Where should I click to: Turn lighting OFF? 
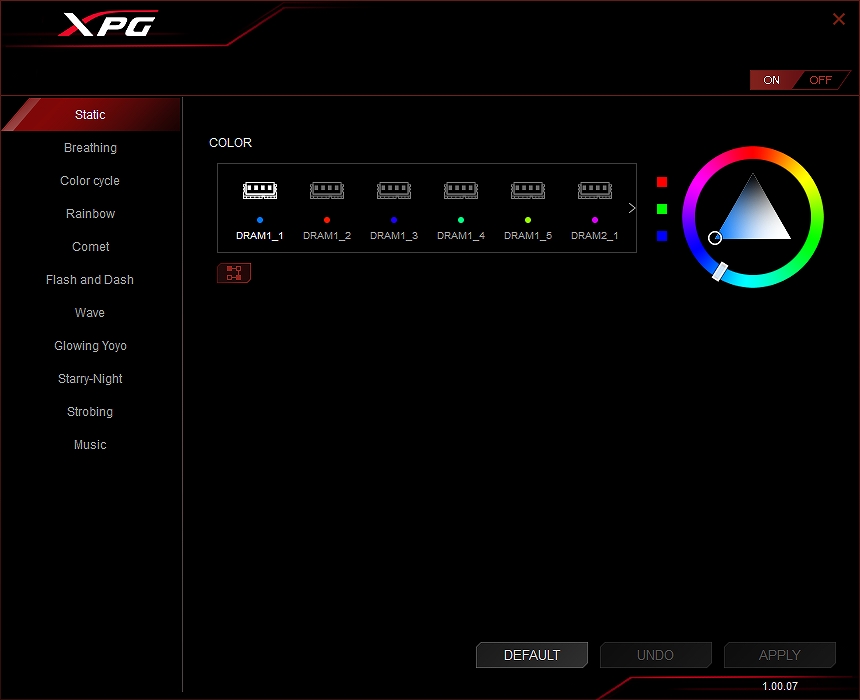point(821,80)
